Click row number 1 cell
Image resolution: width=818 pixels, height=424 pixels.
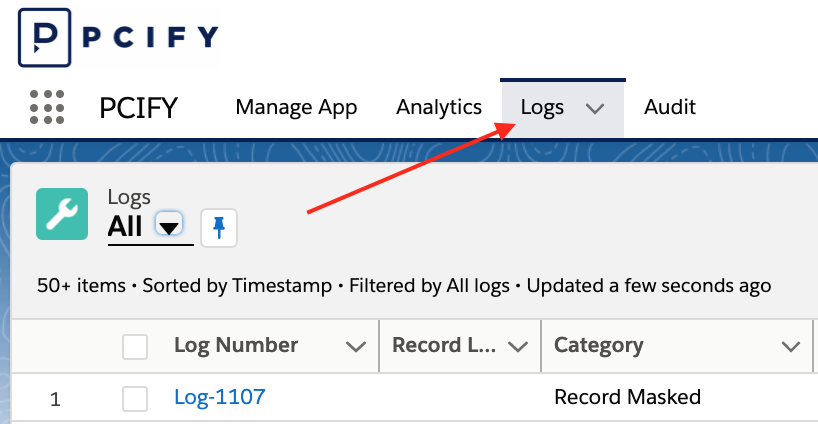pyautogui.click(x=55, y=399)
